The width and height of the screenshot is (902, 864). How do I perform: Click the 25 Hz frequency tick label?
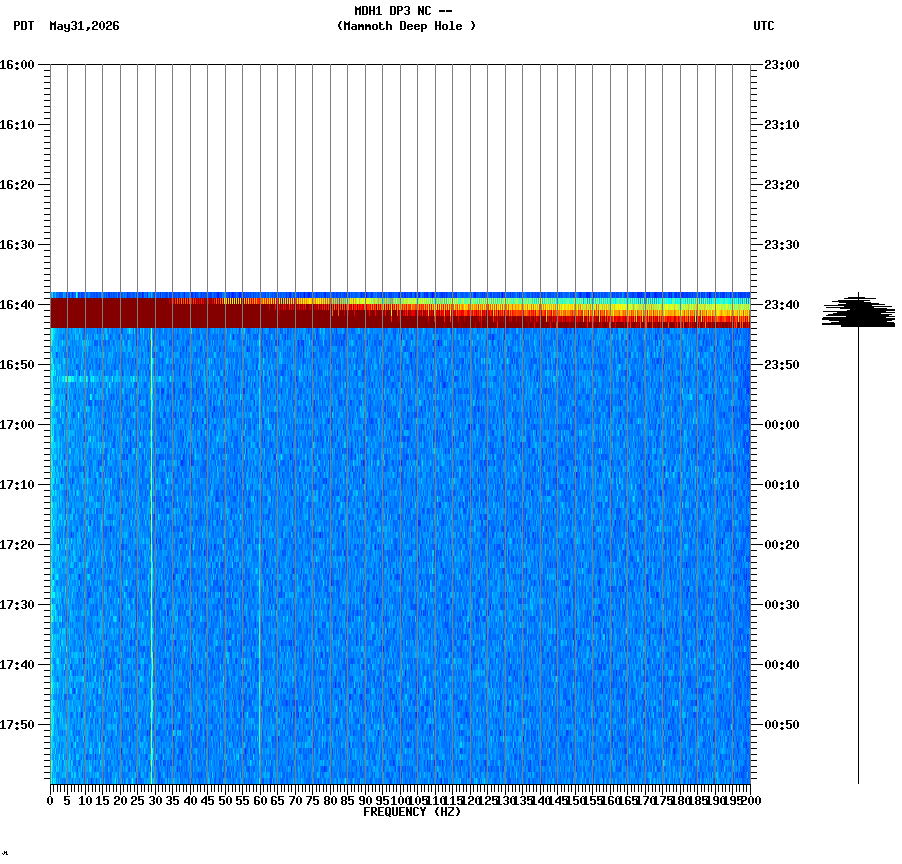[x=137, y=801]
